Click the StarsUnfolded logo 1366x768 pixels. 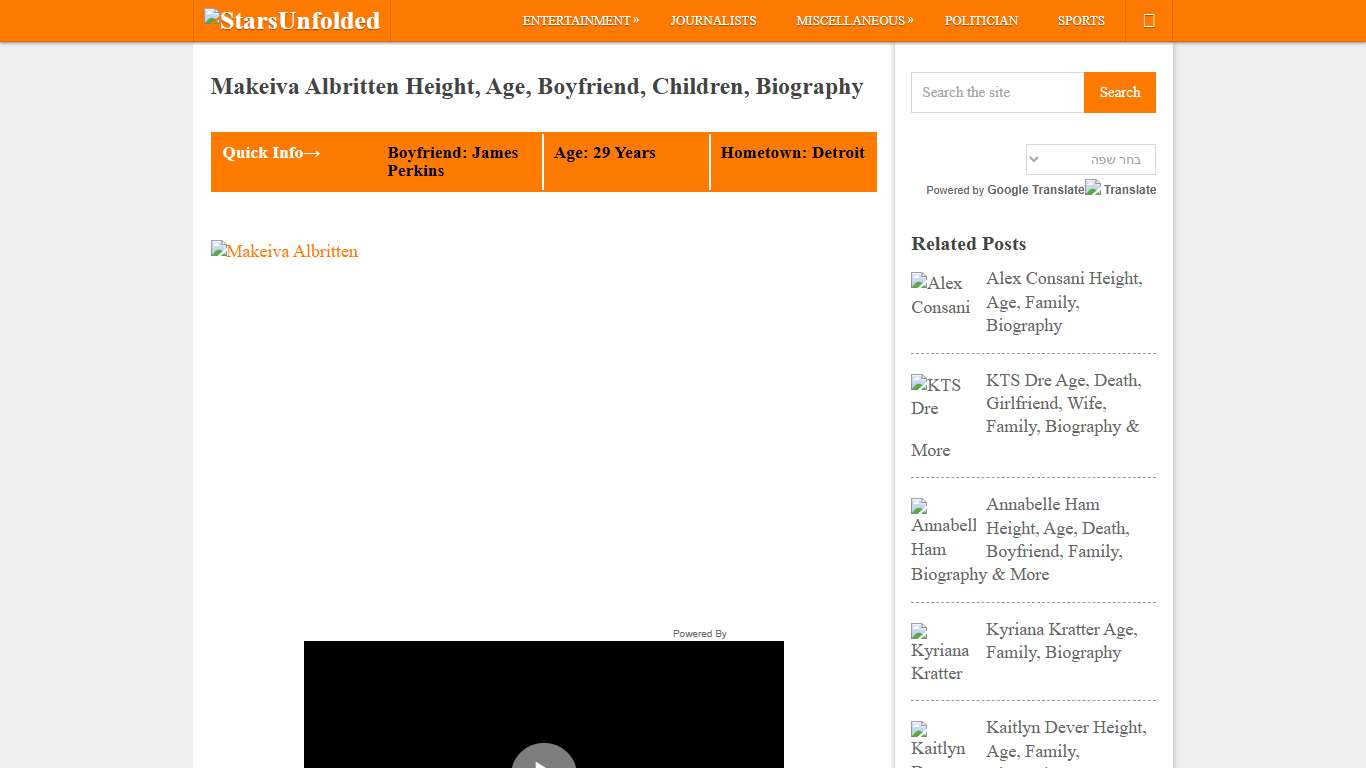click(x=291, y=20)
